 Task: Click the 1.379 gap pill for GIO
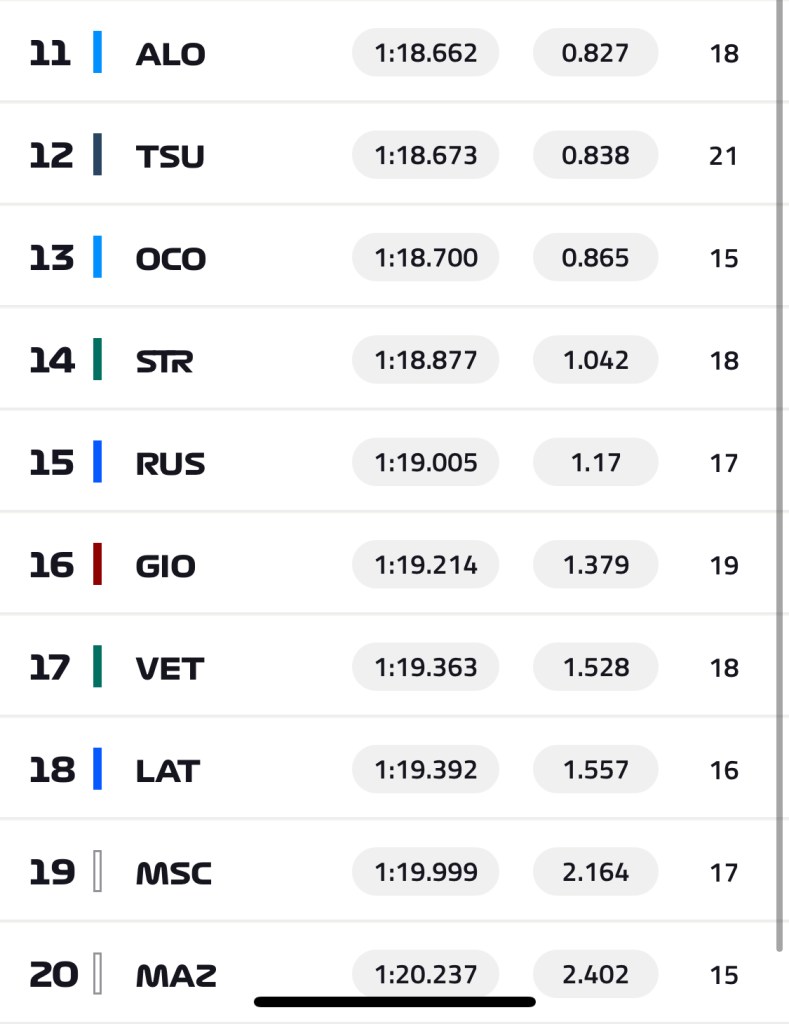[x=596, y=565]
